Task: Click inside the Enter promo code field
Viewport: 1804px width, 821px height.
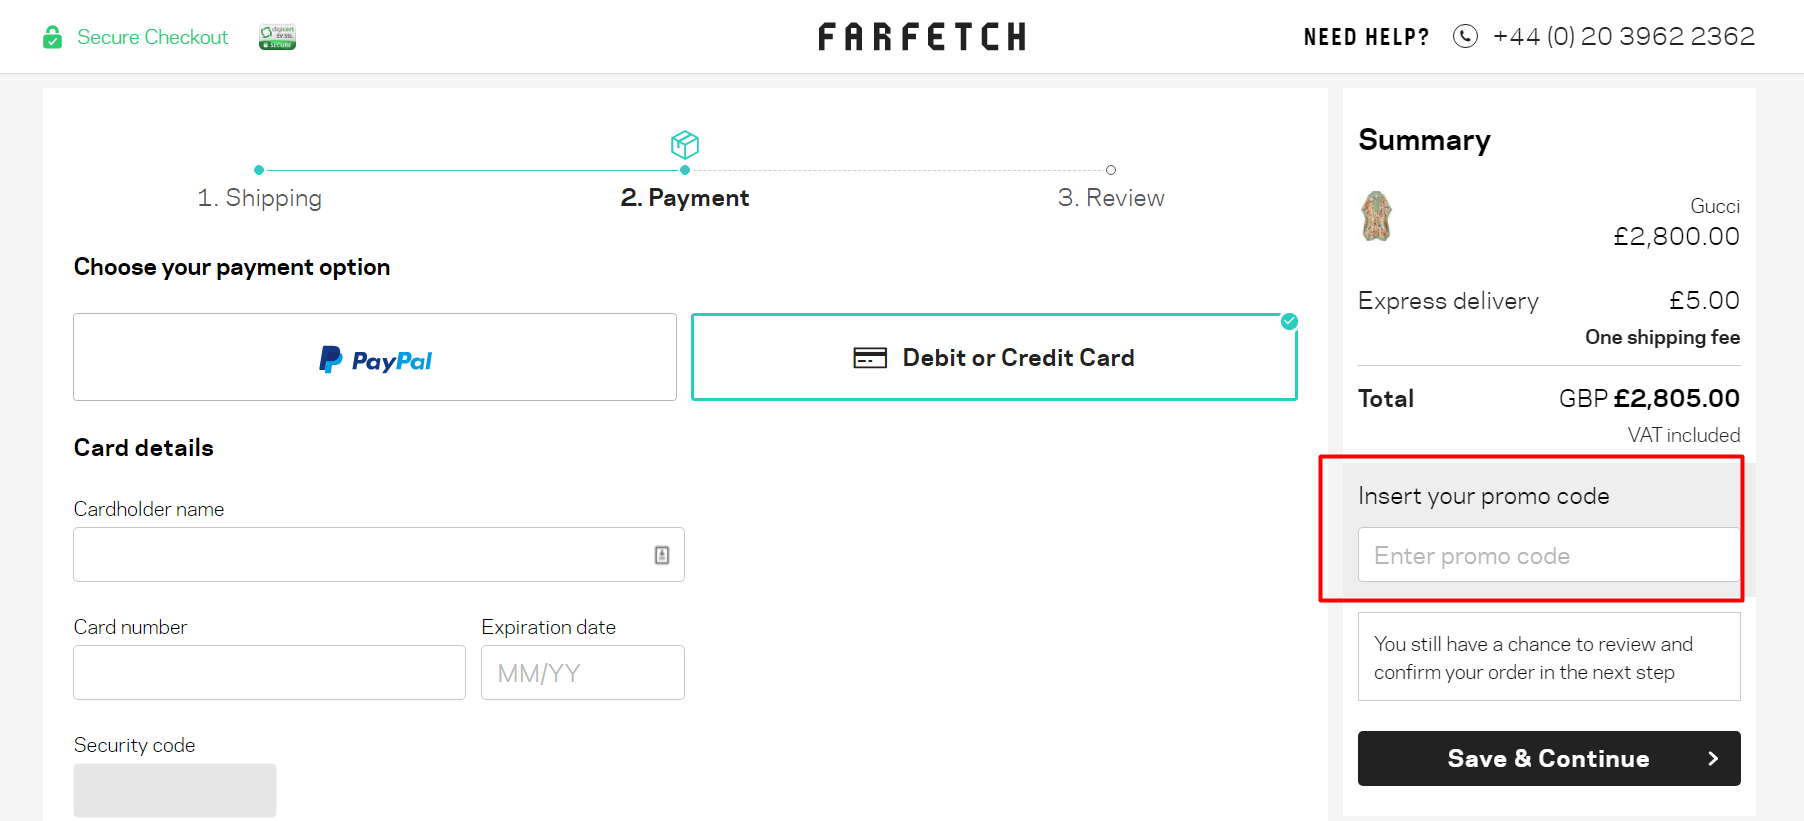Action: 1547,555
